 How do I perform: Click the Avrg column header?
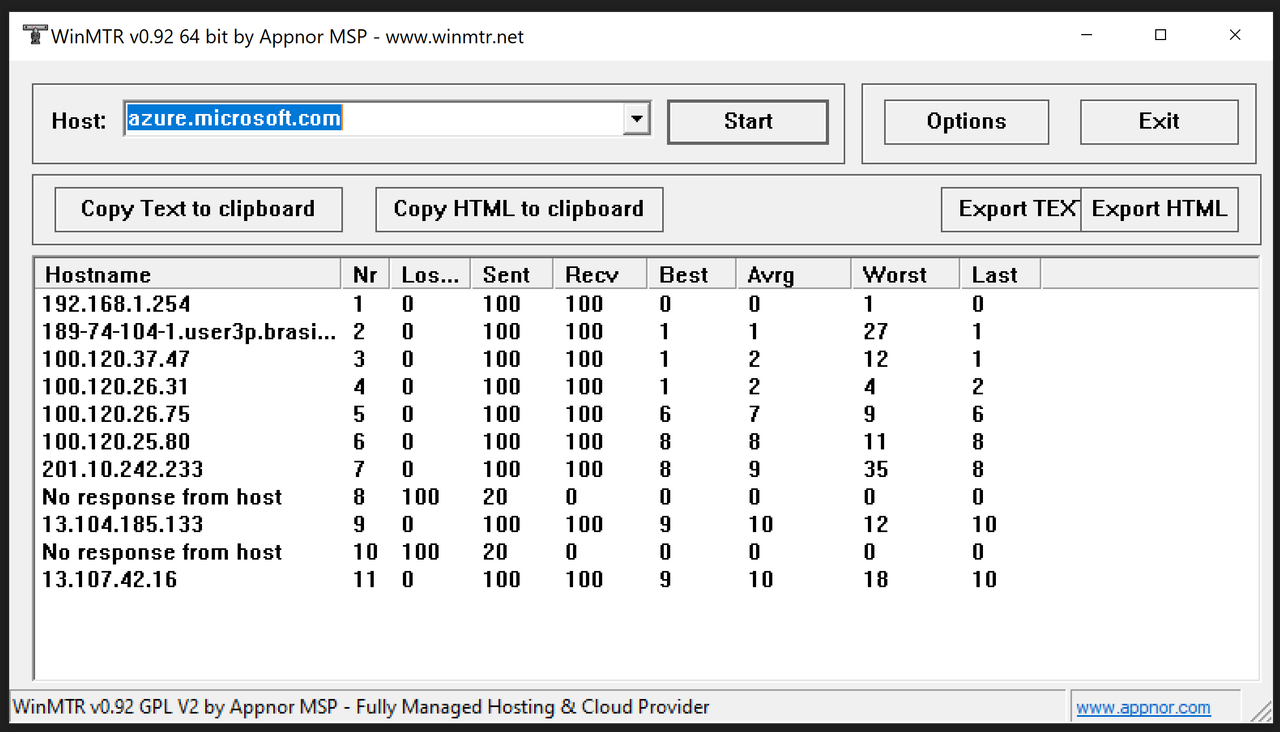point(794,274)
